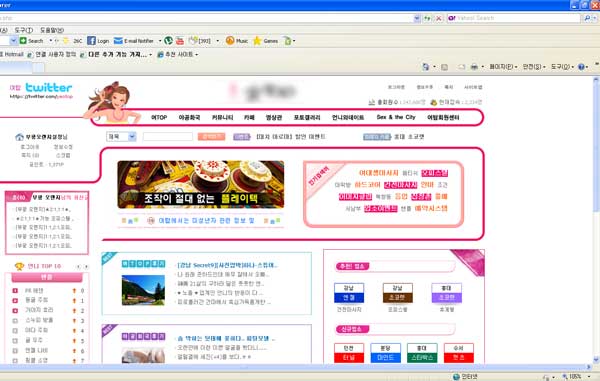Screen dimensions: 600x381
Task: Open the 도구(O) command bar dropdown
Action: click(x=562, y=67)
